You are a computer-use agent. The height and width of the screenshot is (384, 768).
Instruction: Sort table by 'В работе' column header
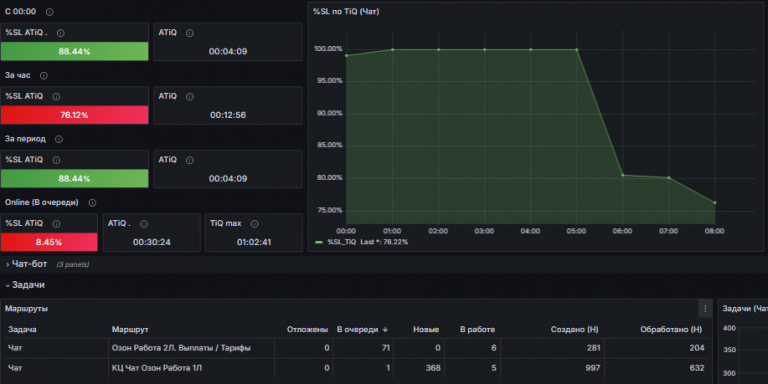tap(478, 330)
